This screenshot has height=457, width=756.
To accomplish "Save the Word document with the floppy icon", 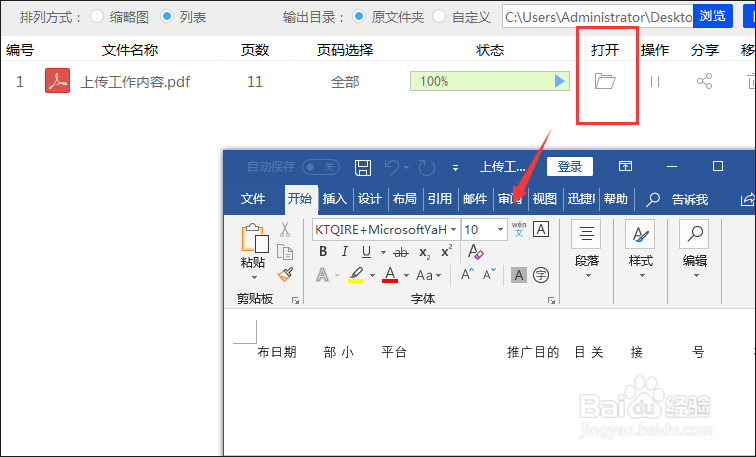I will pyautogui.click(x=363, y=167).
